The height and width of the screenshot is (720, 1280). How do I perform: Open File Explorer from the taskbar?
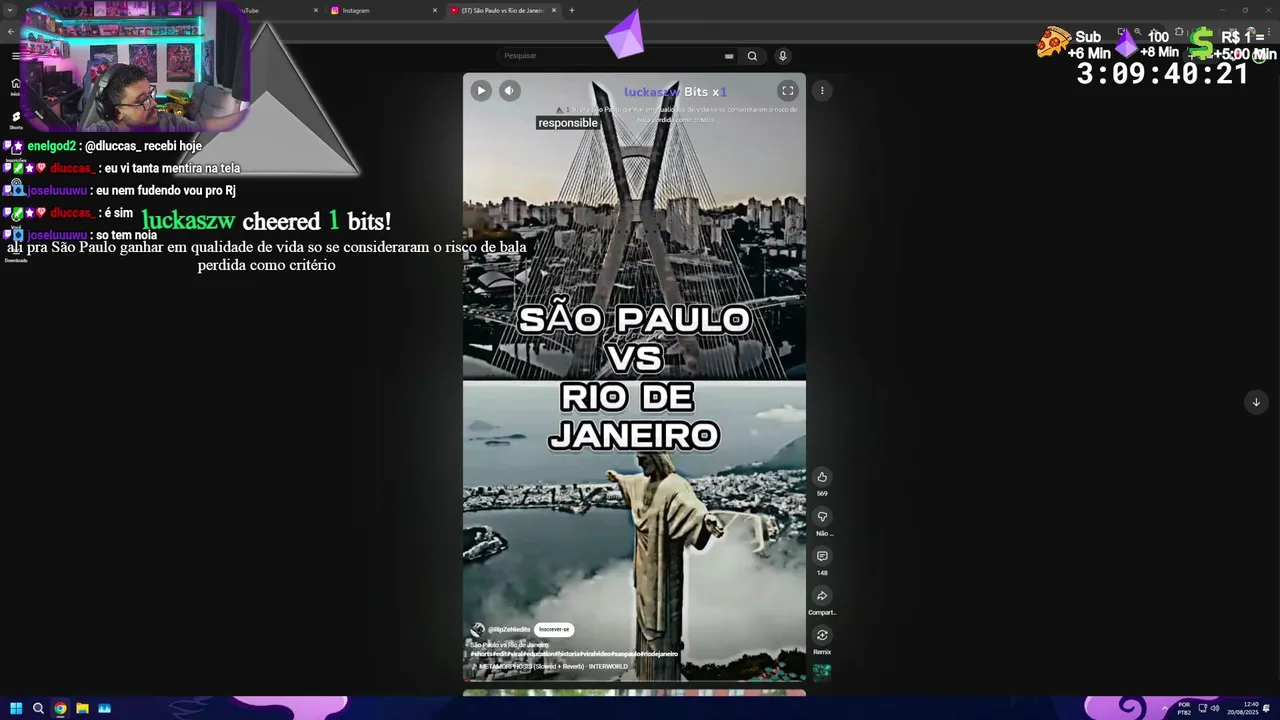(x=82, y=708)
